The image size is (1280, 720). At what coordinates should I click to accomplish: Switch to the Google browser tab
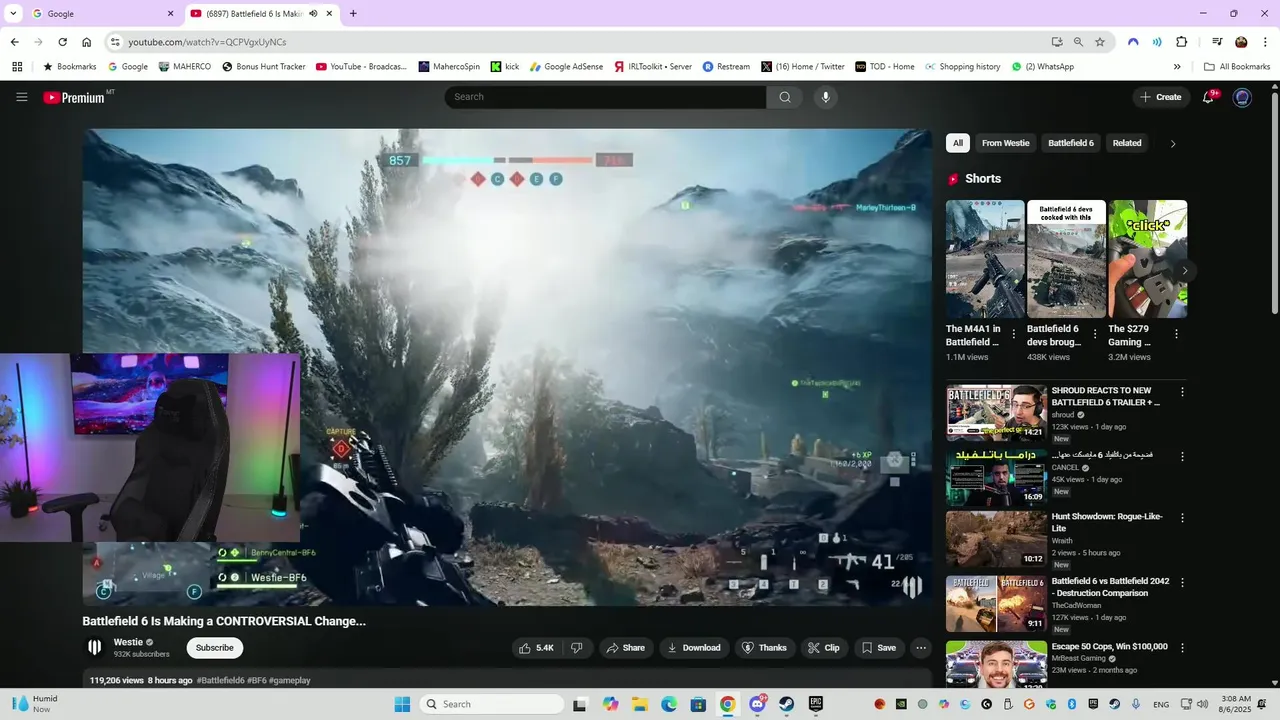[100, 14]
